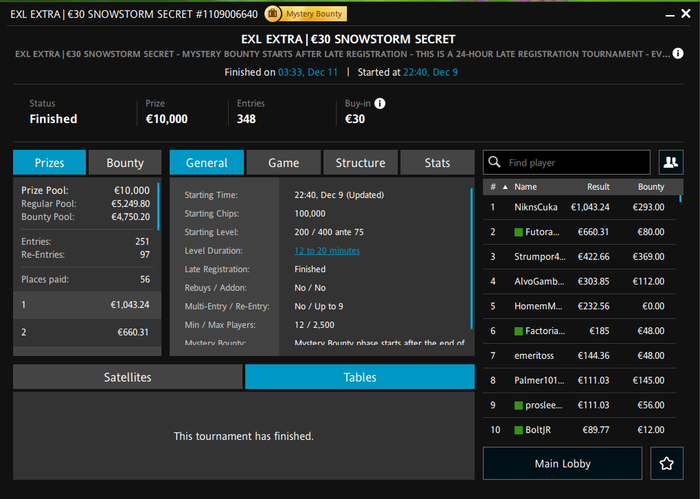
Task: Click Regular Pool value €5,249.80
Action: [130, 204]
